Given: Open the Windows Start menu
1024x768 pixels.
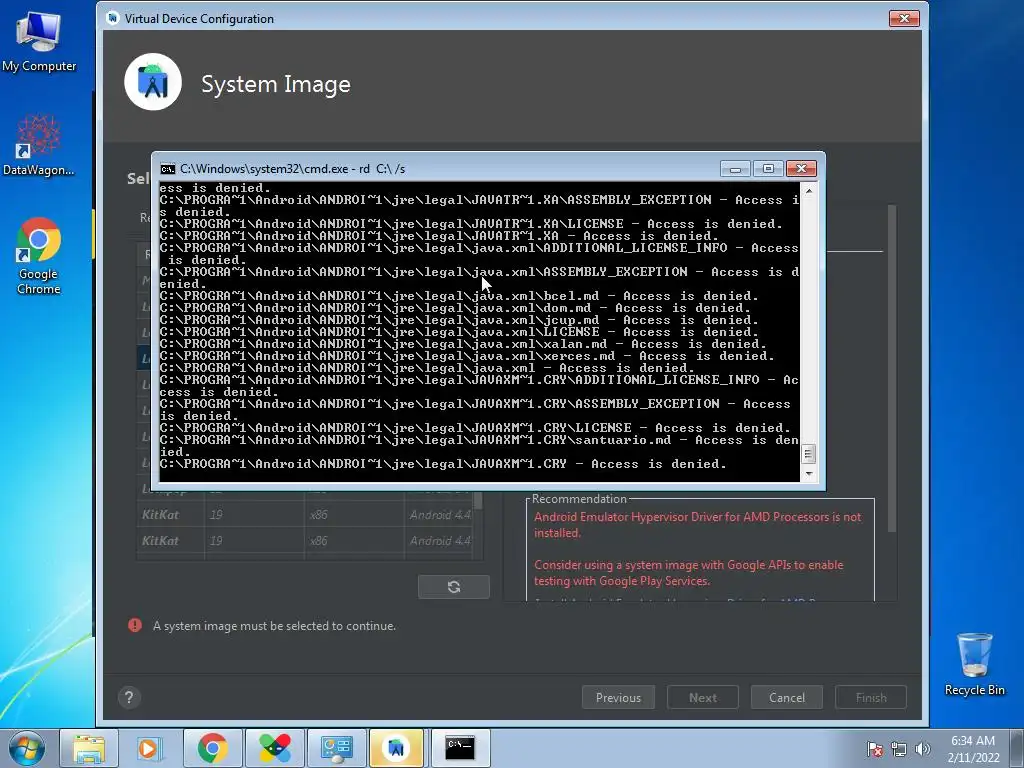Looking at the screenshot, I should (27, 748).
